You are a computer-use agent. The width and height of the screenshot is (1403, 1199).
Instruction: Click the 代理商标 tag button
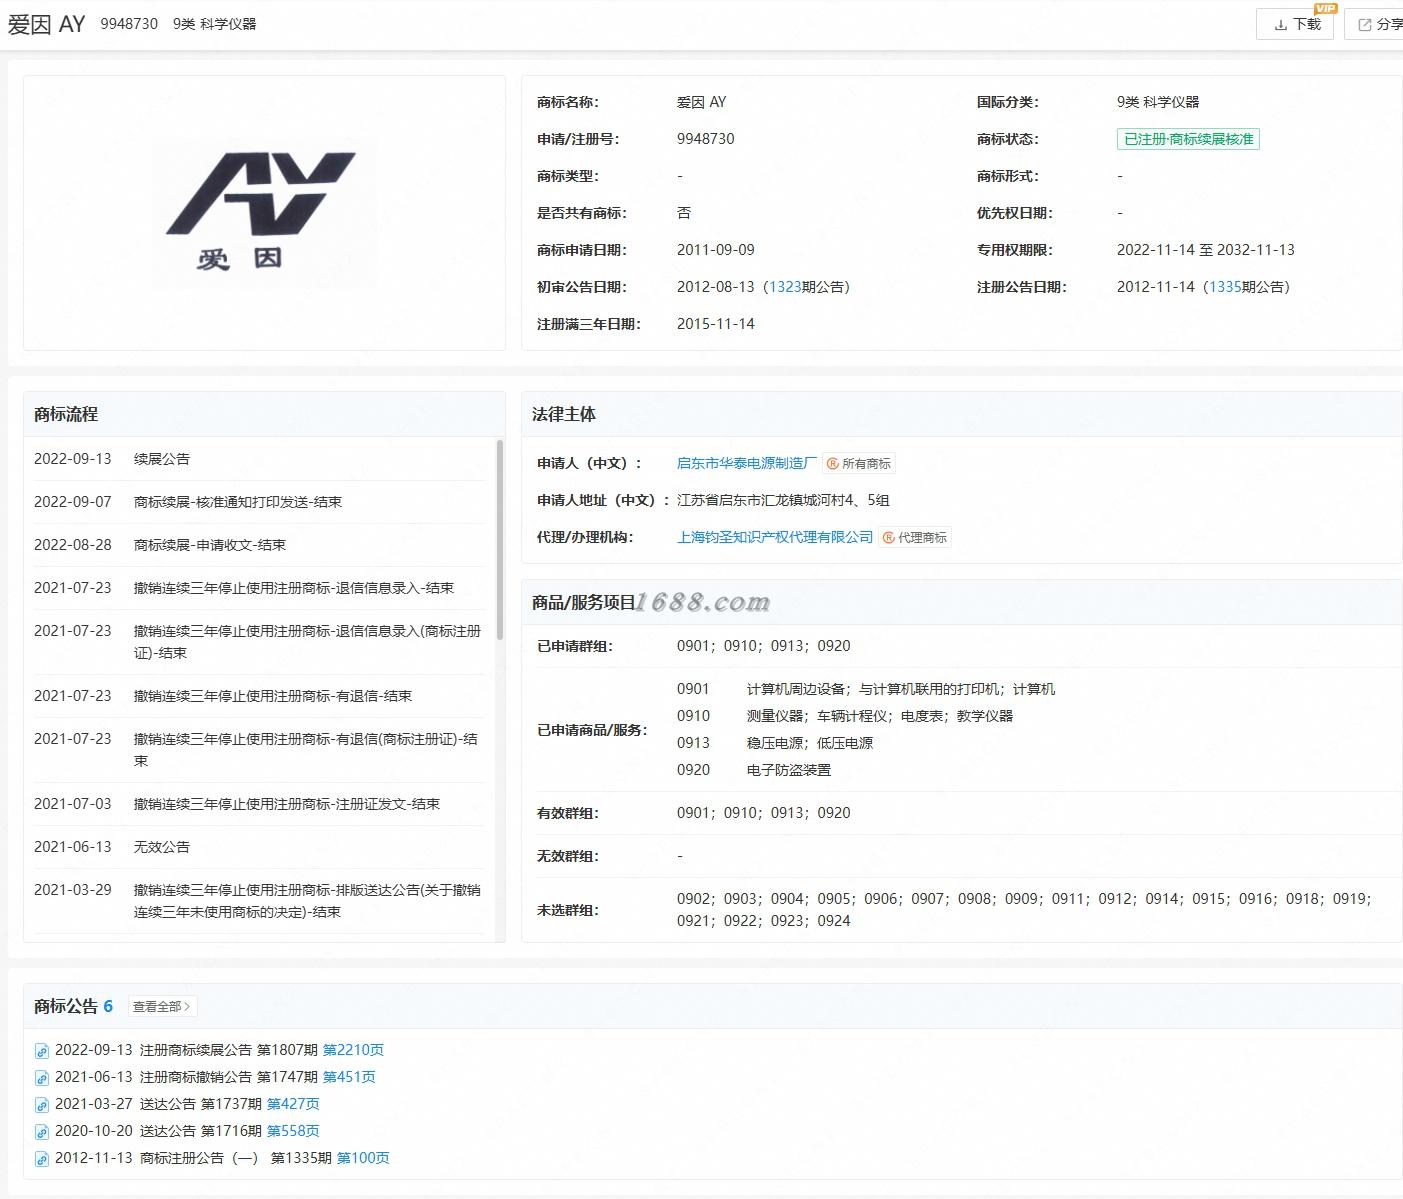pyautogui.click(x=915, y=538)
